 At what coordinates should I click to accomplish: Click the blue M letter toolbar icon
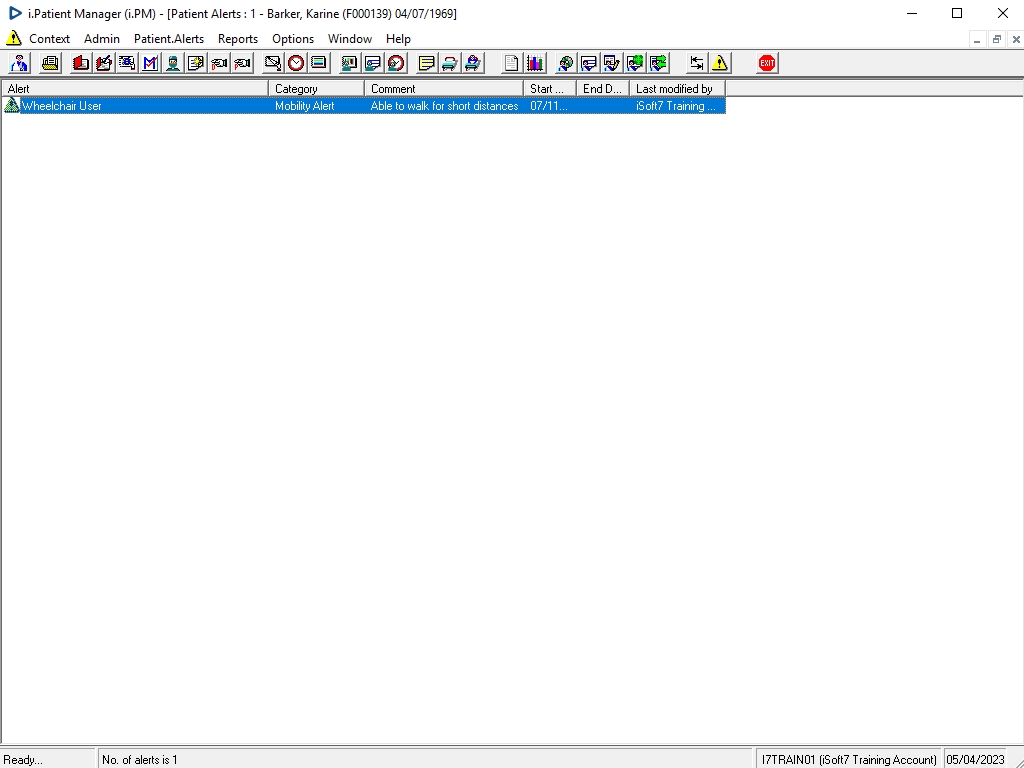(x=150, y=63)
